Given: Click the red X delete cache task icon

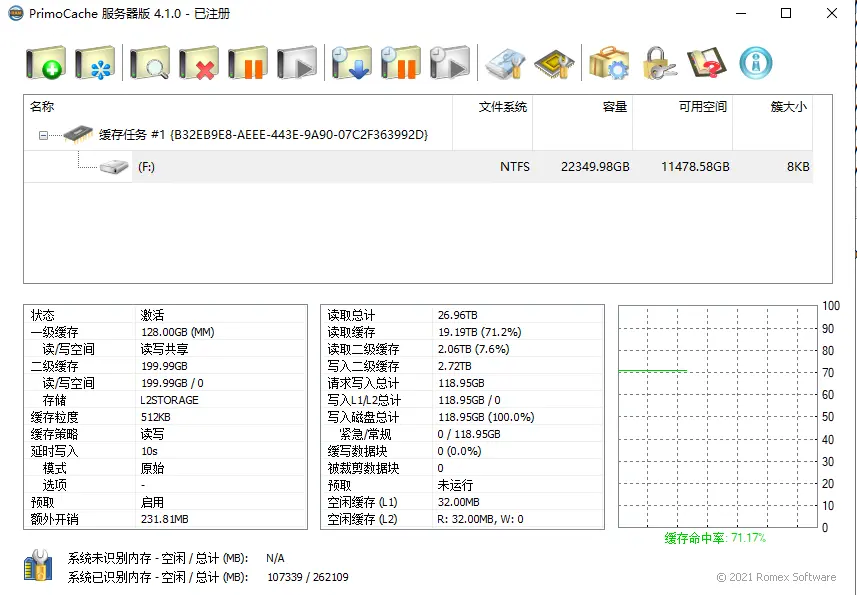Looking at the screenshot, I should coord(198,62).
